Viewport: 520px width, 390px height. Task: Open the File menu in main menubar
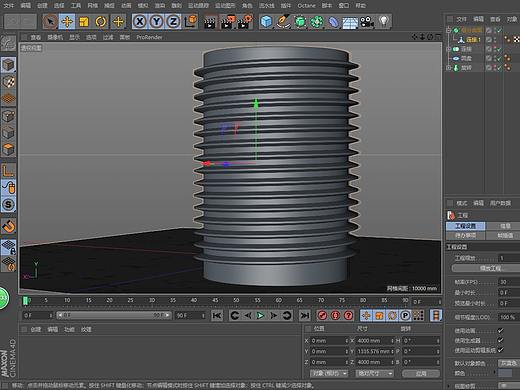coord(9,5)
